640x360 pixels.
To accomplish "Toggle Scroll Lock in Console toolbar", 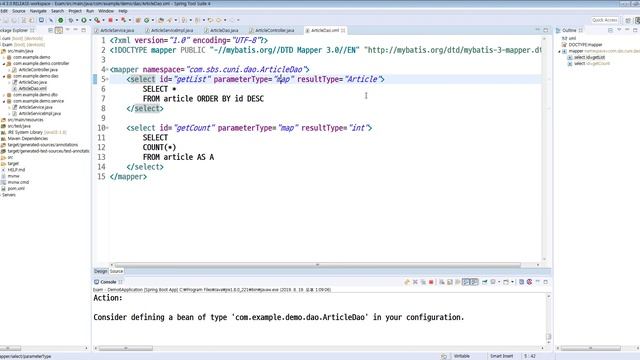I will click(450, 282).
